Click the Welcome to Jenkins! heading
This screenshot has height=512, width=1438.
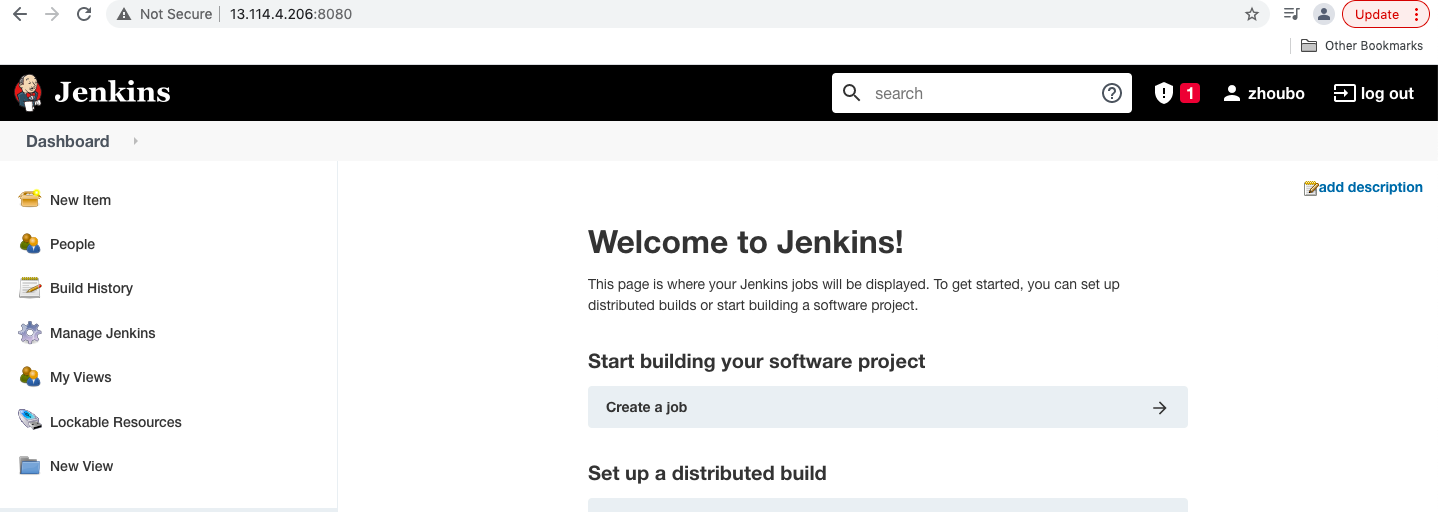click(x=746, y=242)
